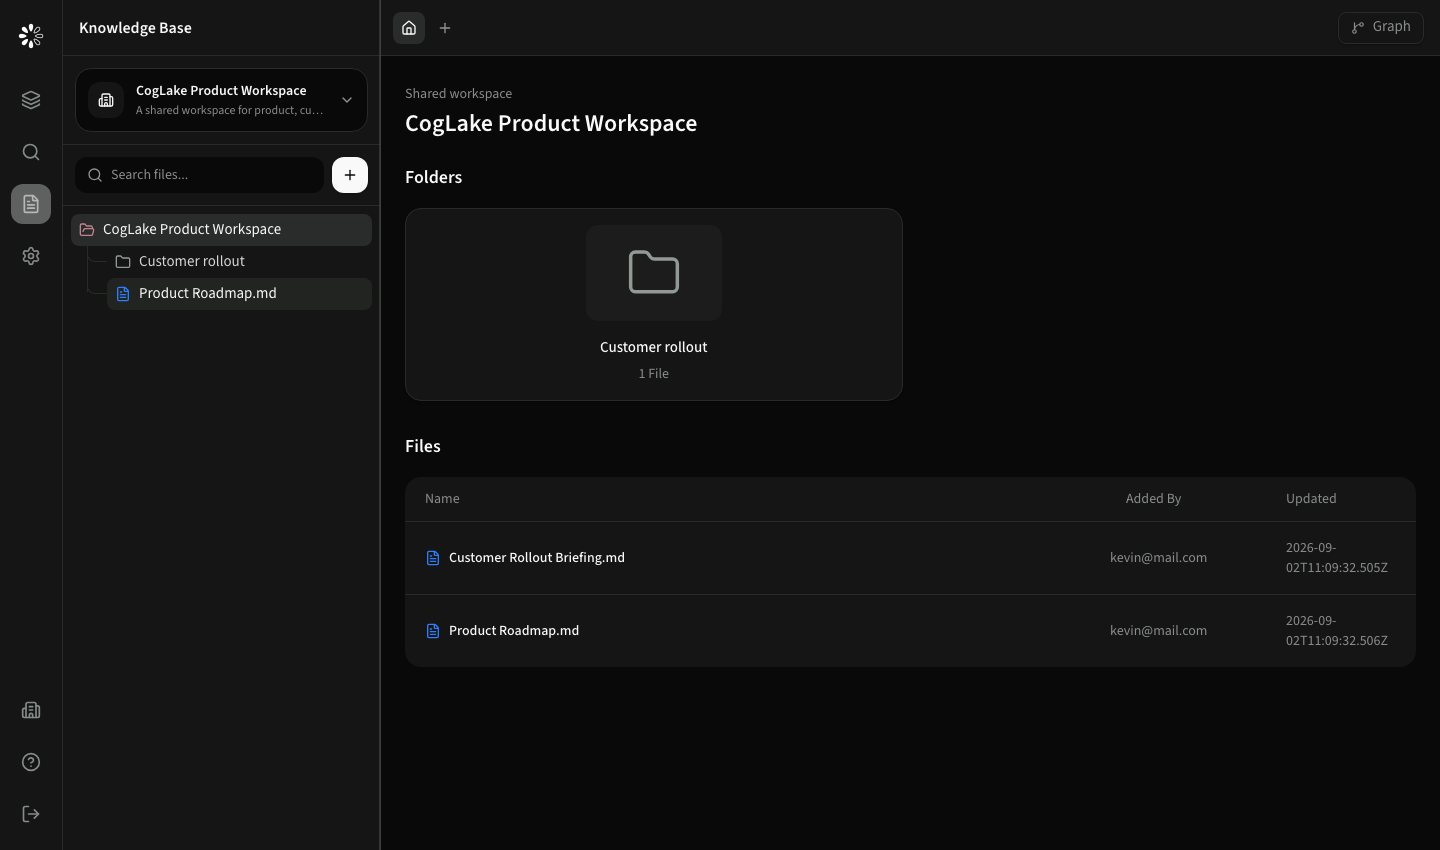Viewport: 1440px width, 850px height.
Task: Click file icon beside Product Roadmap.md in table
Action: pos(433,631)
